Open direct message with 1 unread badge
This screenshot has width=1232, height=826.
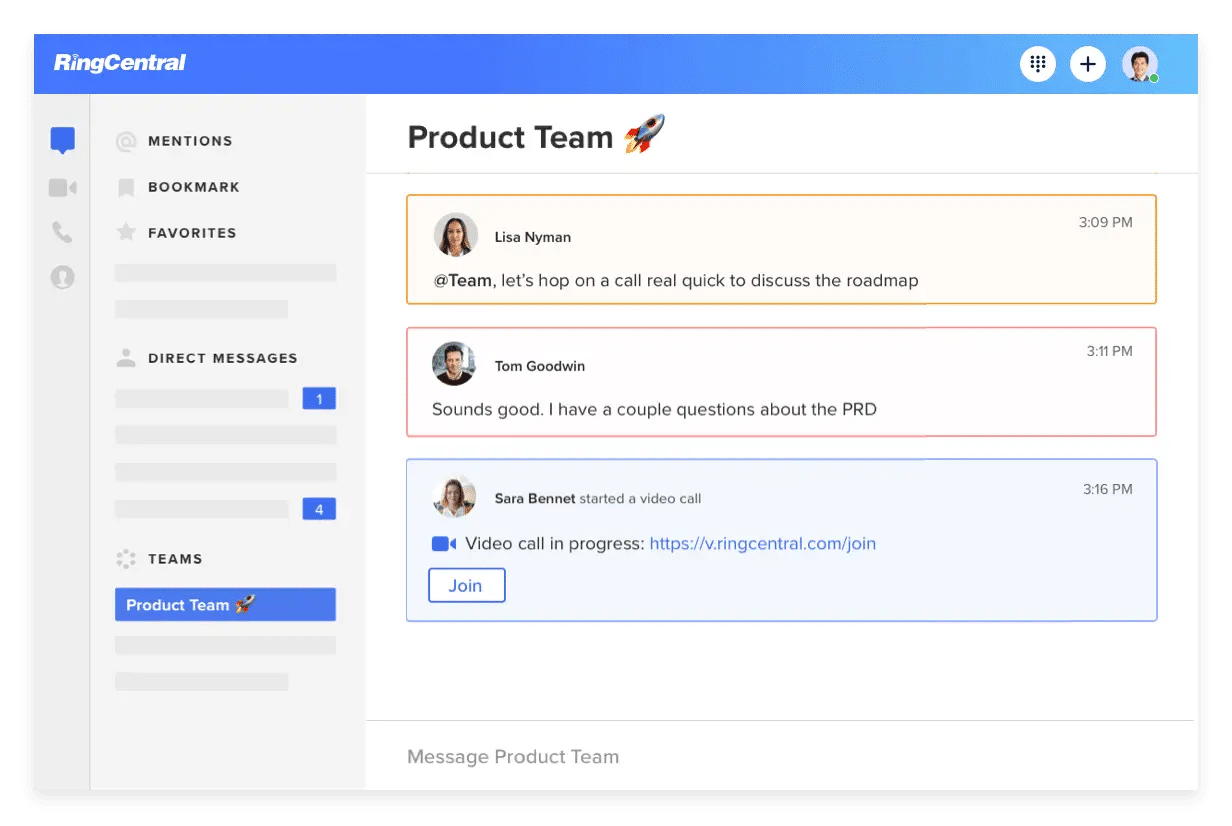click(x=225, y=399)
